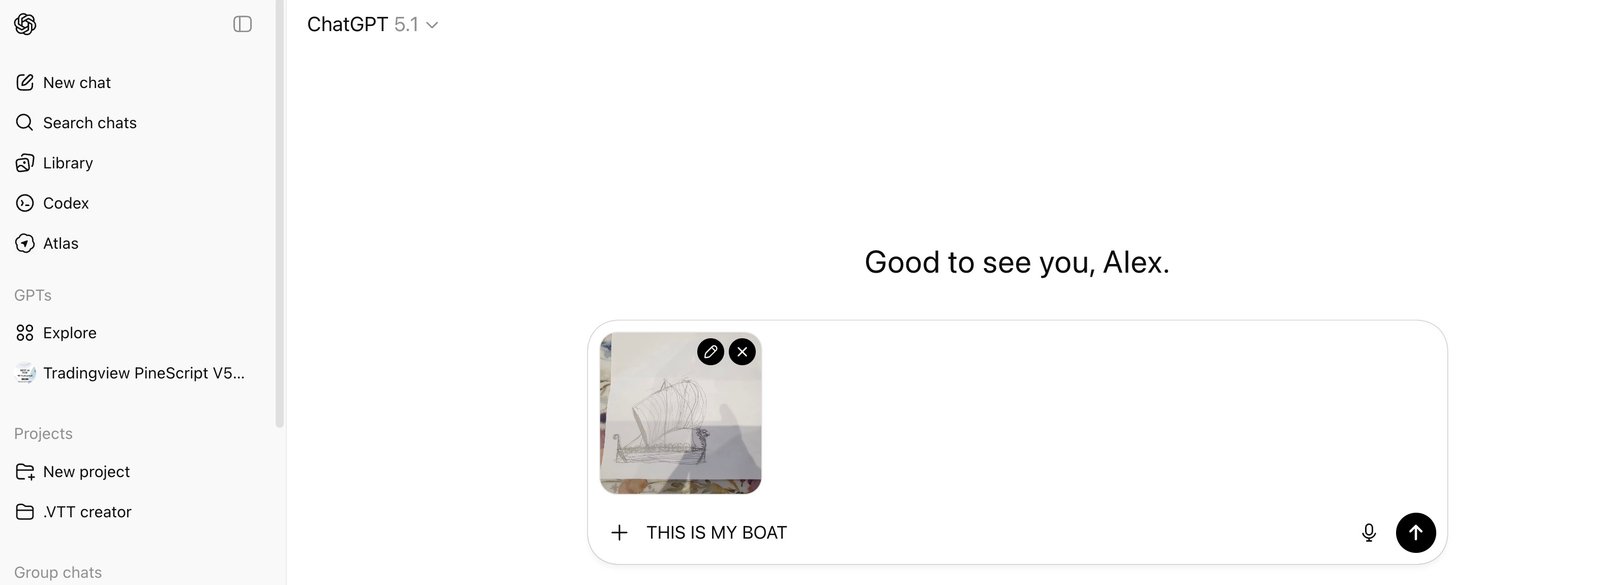Open the Tradingview PineScript V5 GPT
Viewport: 1600px width, 585px height.
click(x=143, y=373)
